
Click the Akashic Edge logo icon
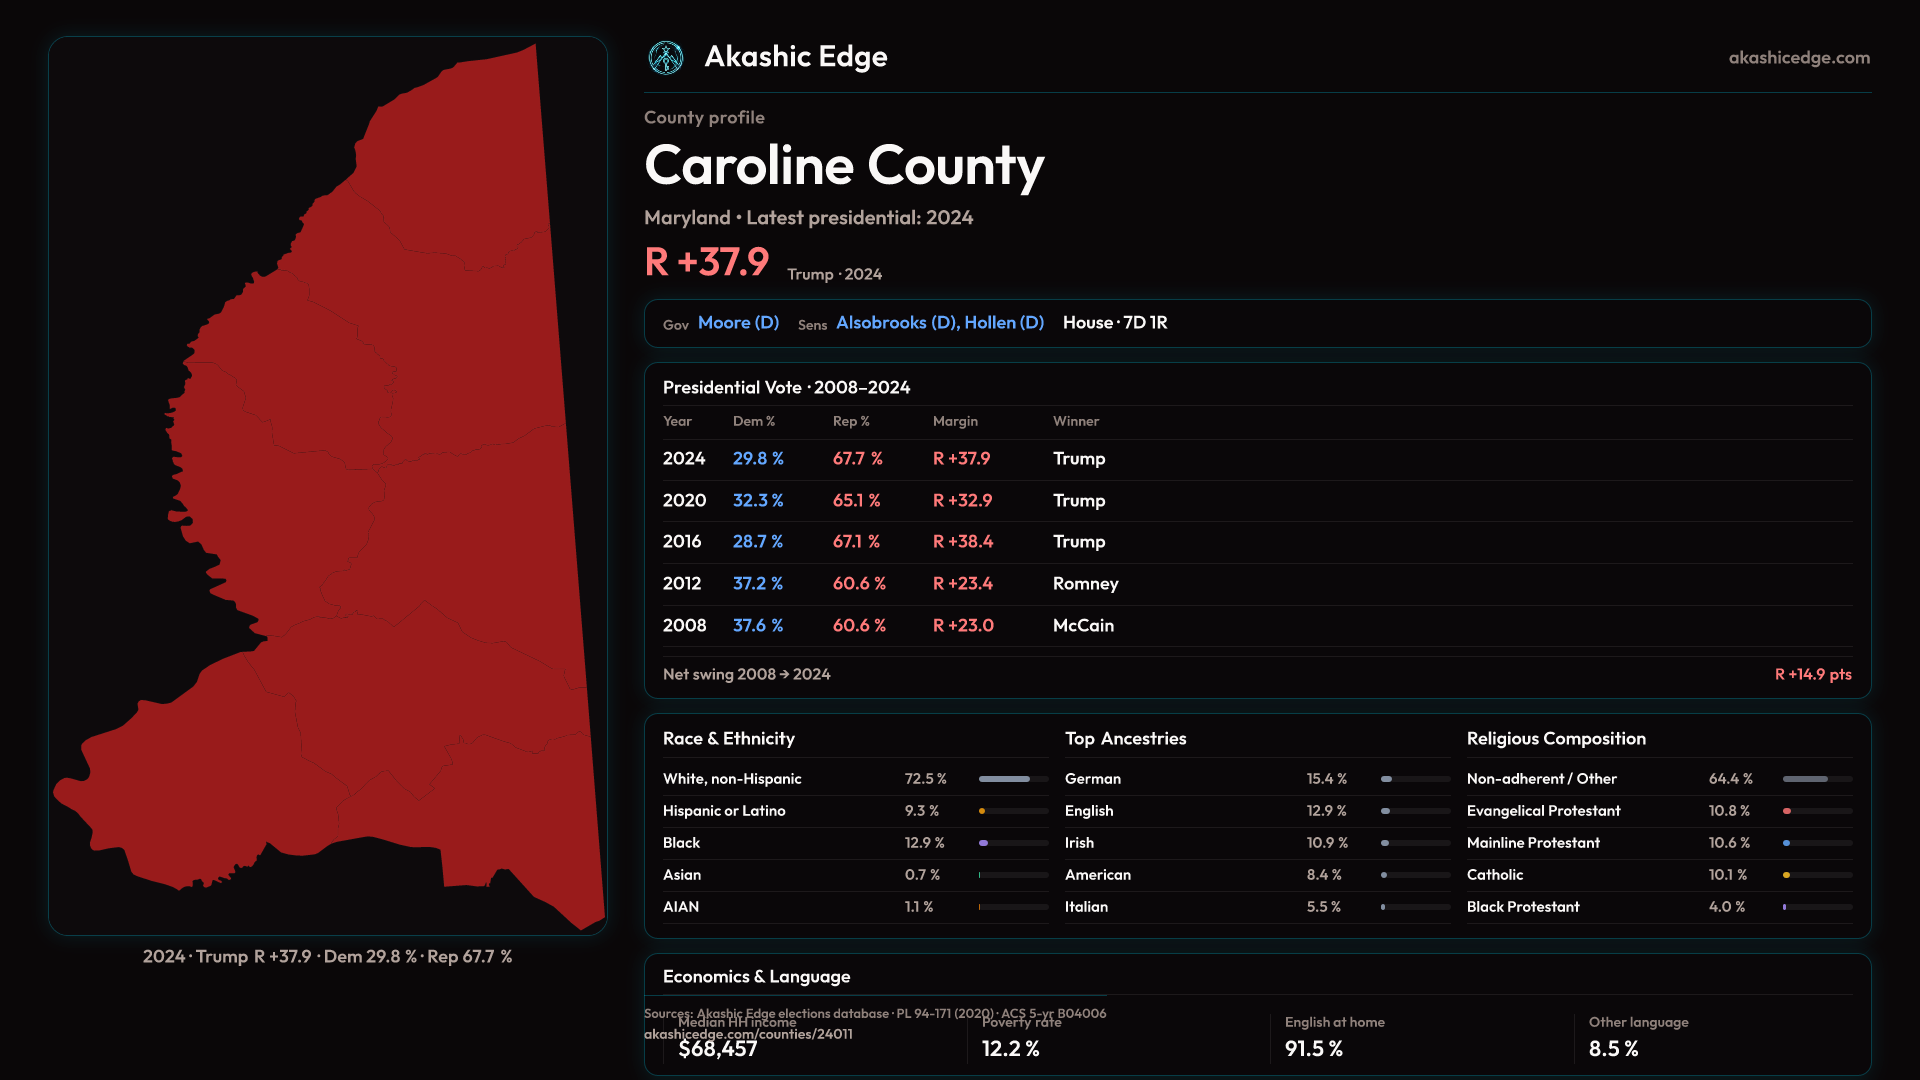tap(666, 58)
